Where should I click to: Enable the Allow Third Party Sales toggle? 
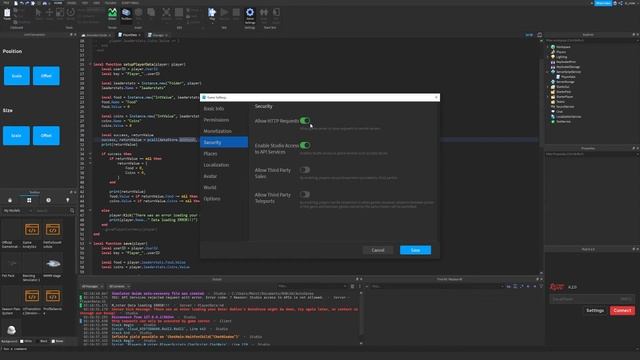(305, 170)
